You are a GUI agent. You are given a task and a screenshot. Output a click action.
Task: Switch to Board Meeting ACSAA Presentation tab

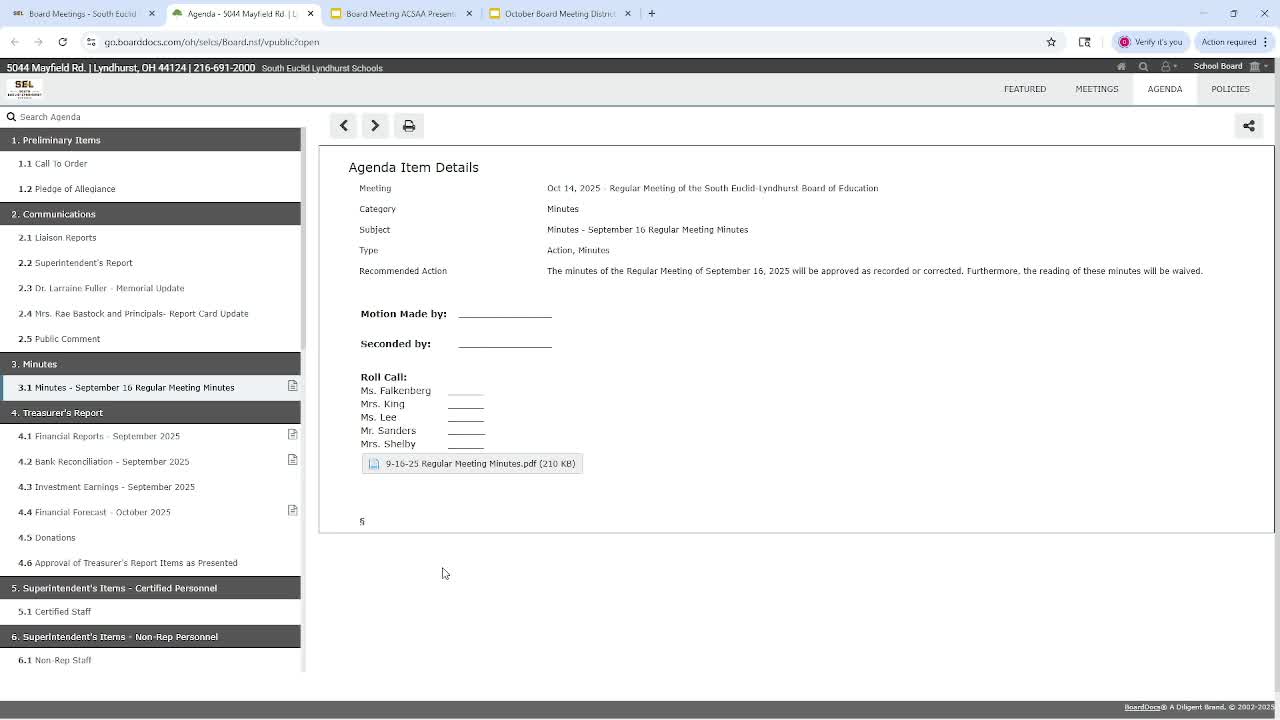click(400, 13)
